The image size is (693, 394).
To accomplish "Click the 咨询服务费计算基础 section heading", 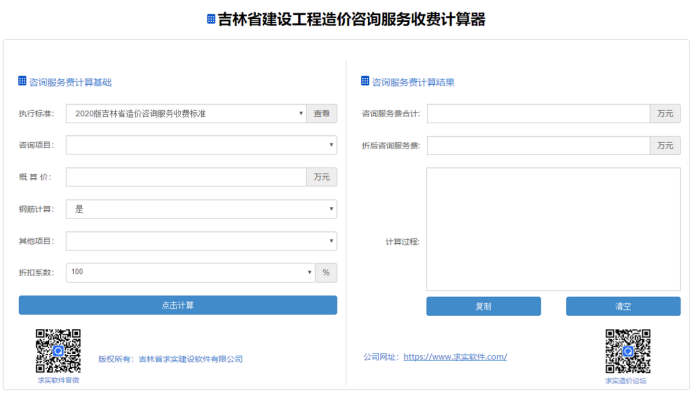I will click(x=70, y=82).
